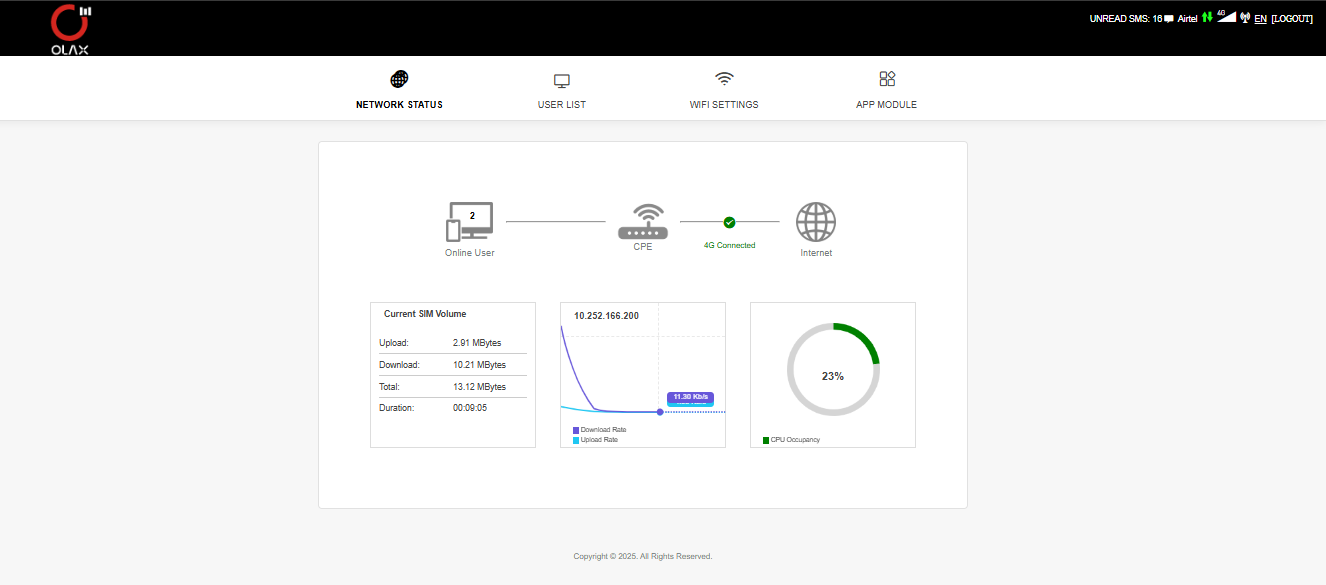Click the LOGOUT link
The image size is (1326, 585).
coord(1291,19)
